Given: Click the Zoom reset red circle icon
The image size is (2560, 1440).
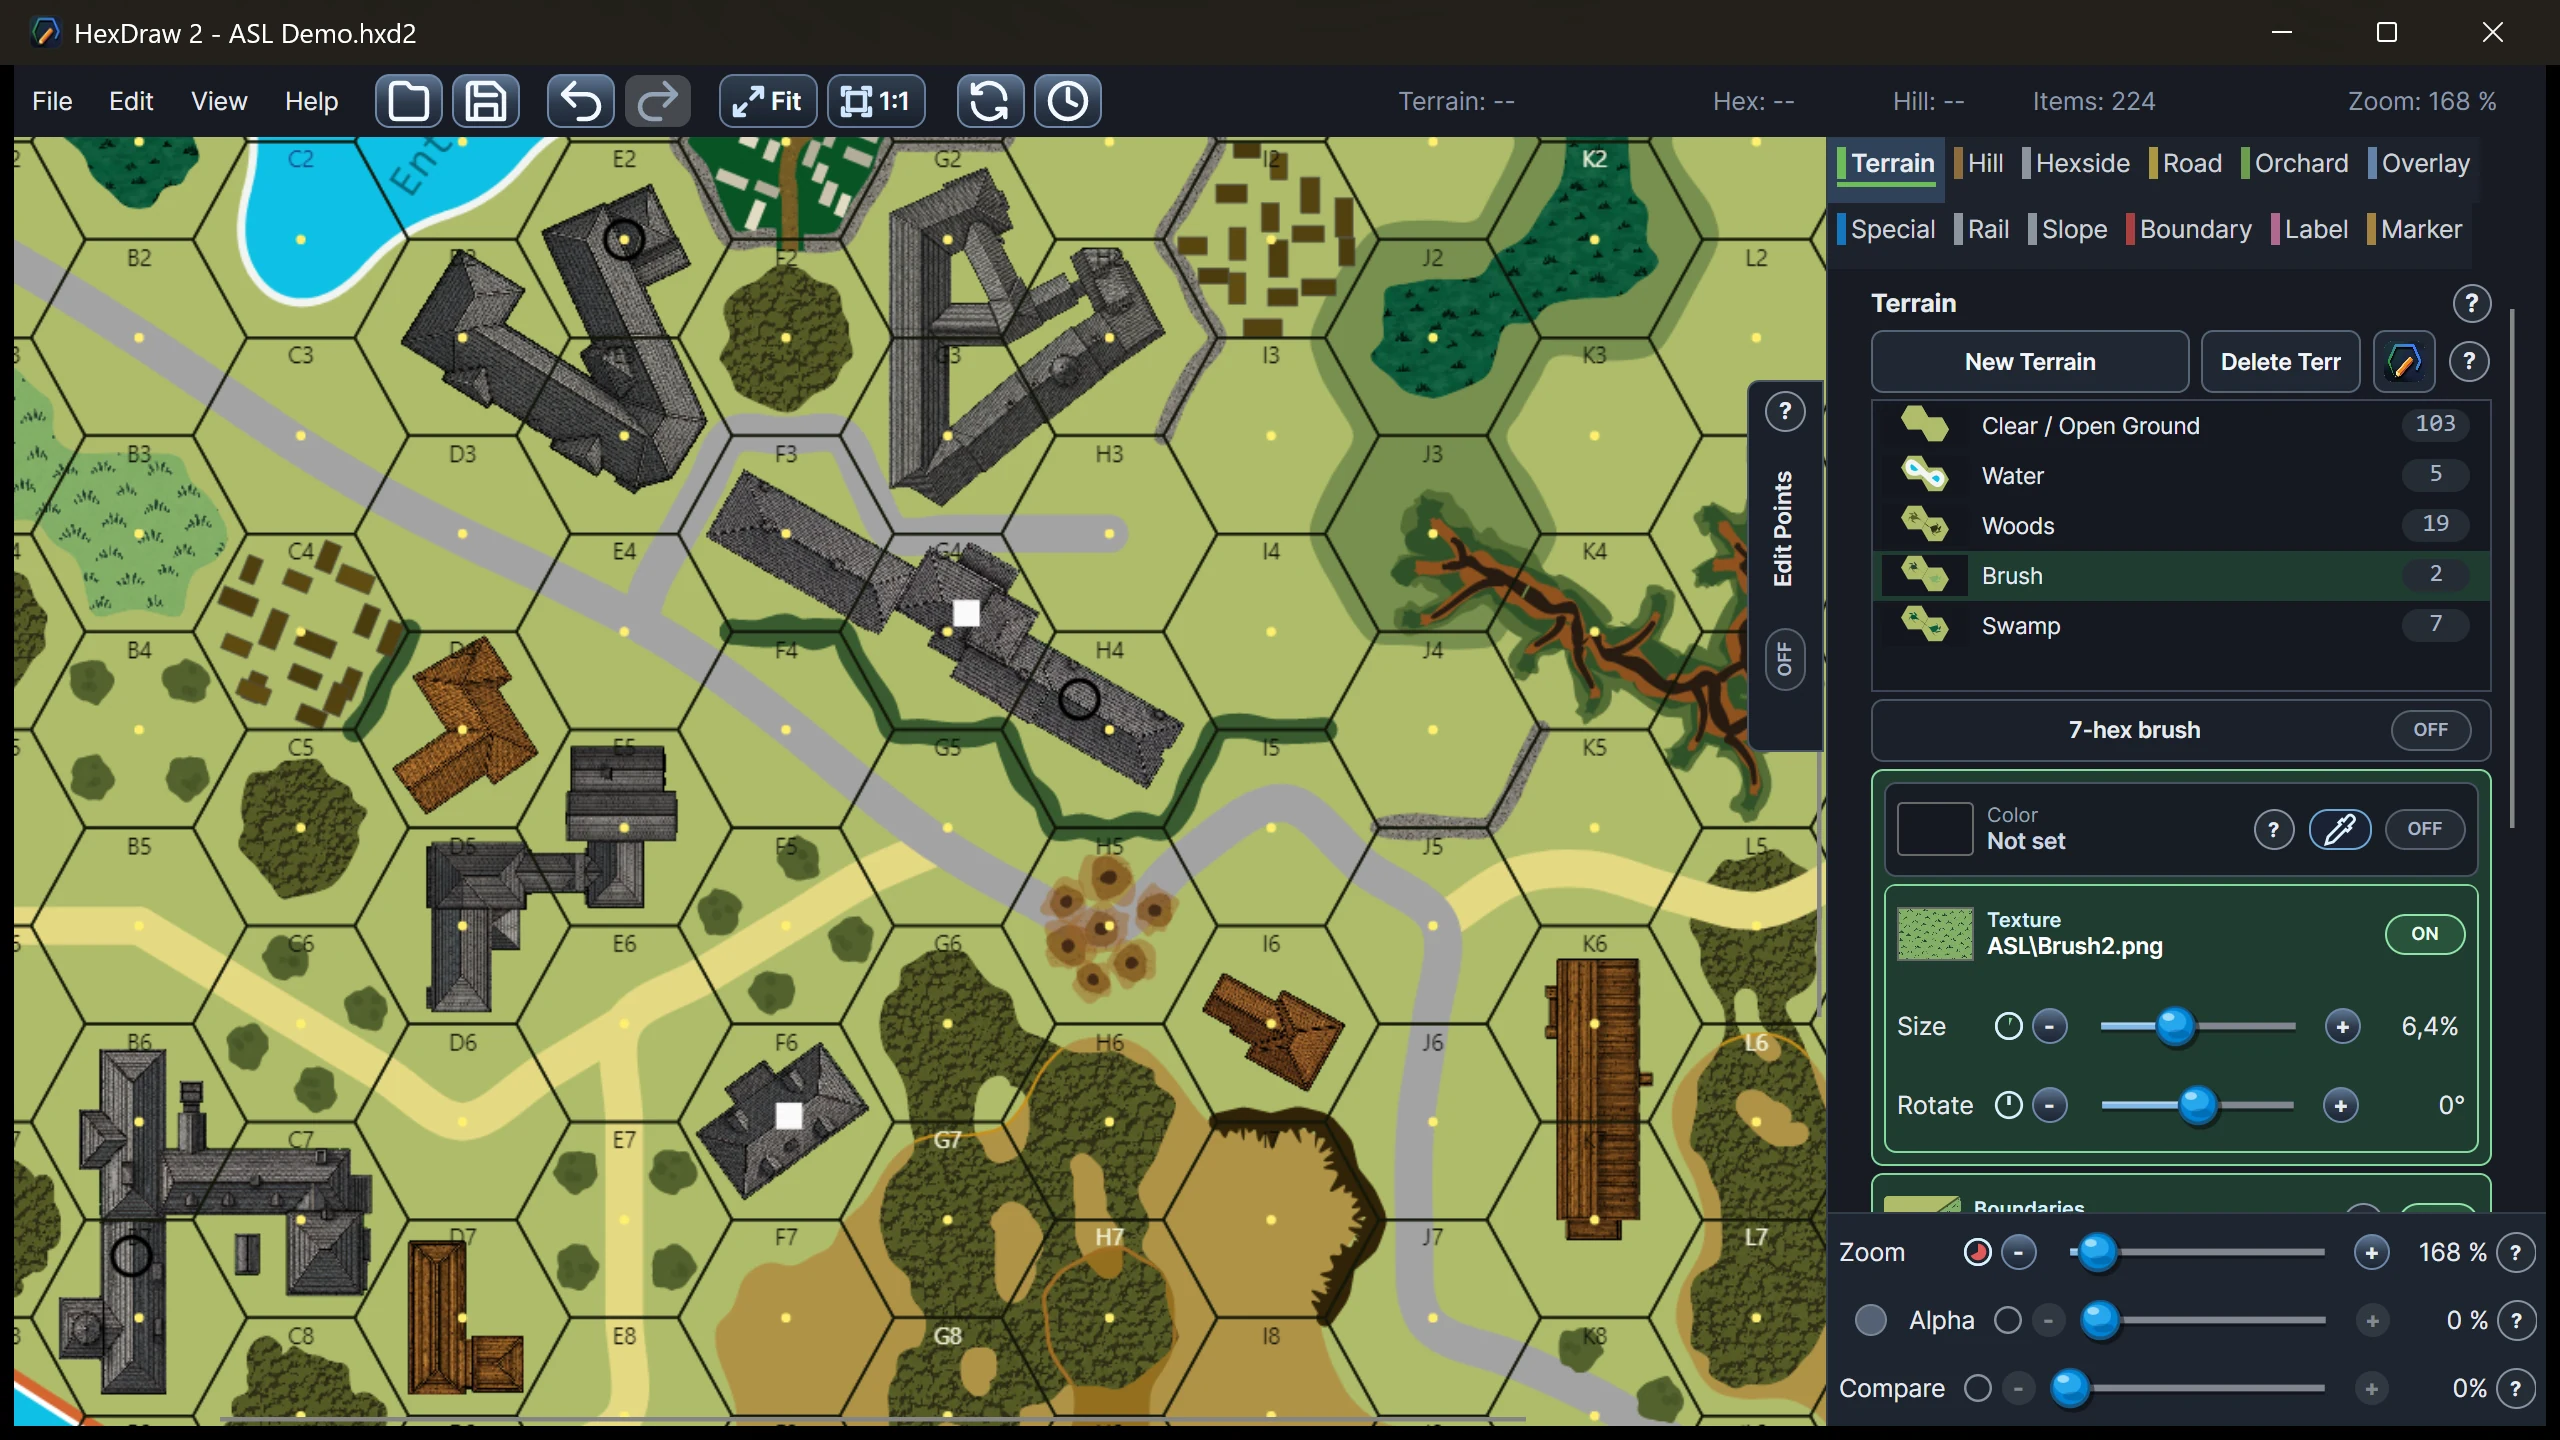Looking at the screenshot, I should pyautogui.click(x=1977, y=1252).
